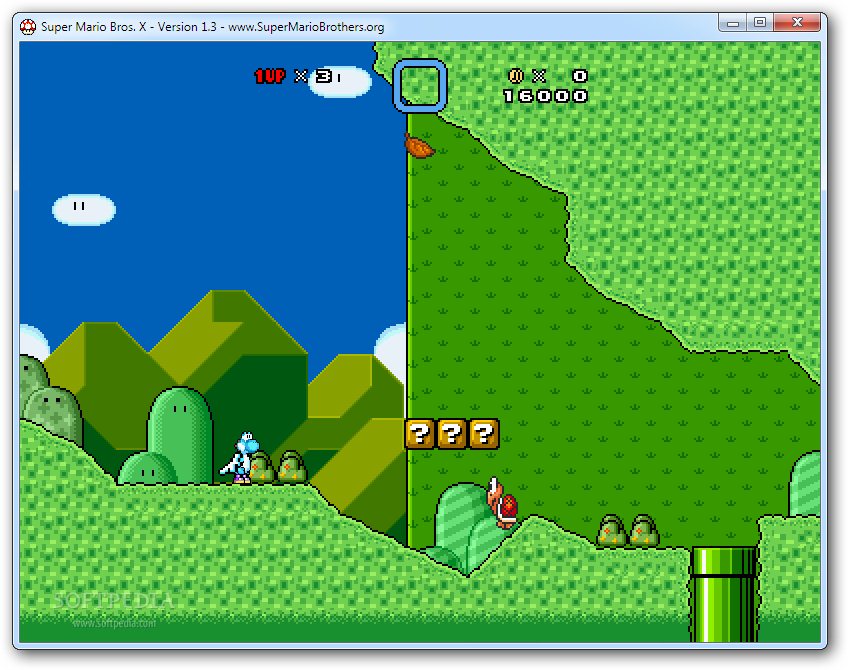Click the gold coin counter icon
The image size is (848, 670).
coord(515,76)
